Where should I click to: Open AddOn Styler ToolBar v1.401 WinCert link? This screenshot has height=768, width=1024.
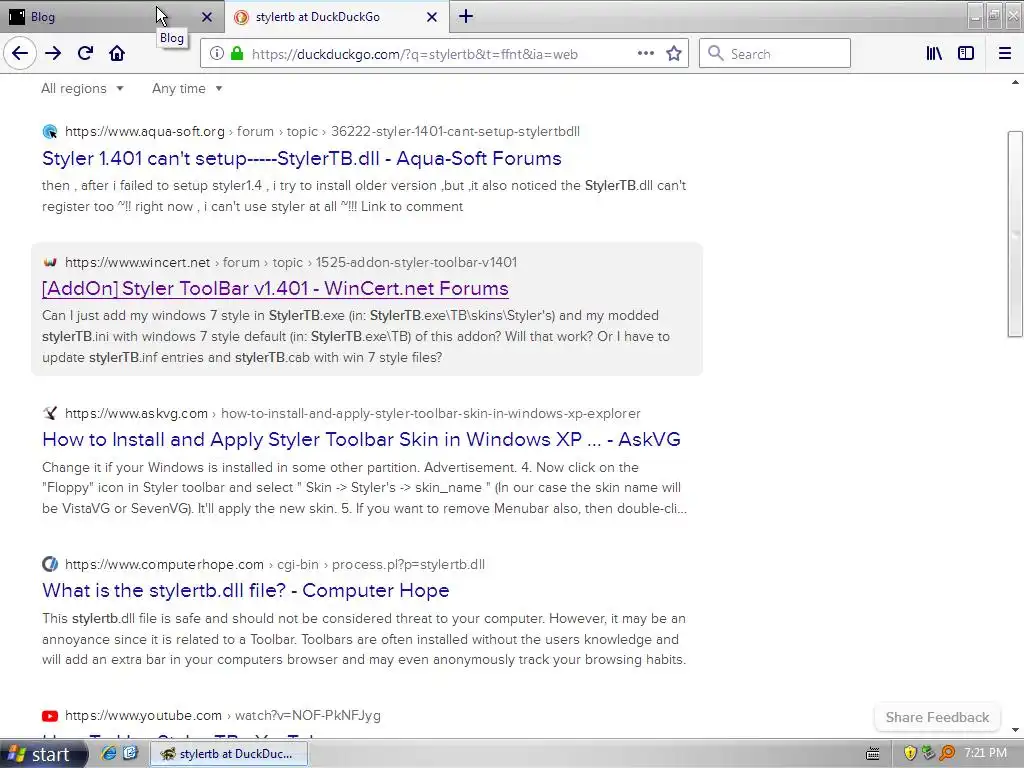coord(276,289)
